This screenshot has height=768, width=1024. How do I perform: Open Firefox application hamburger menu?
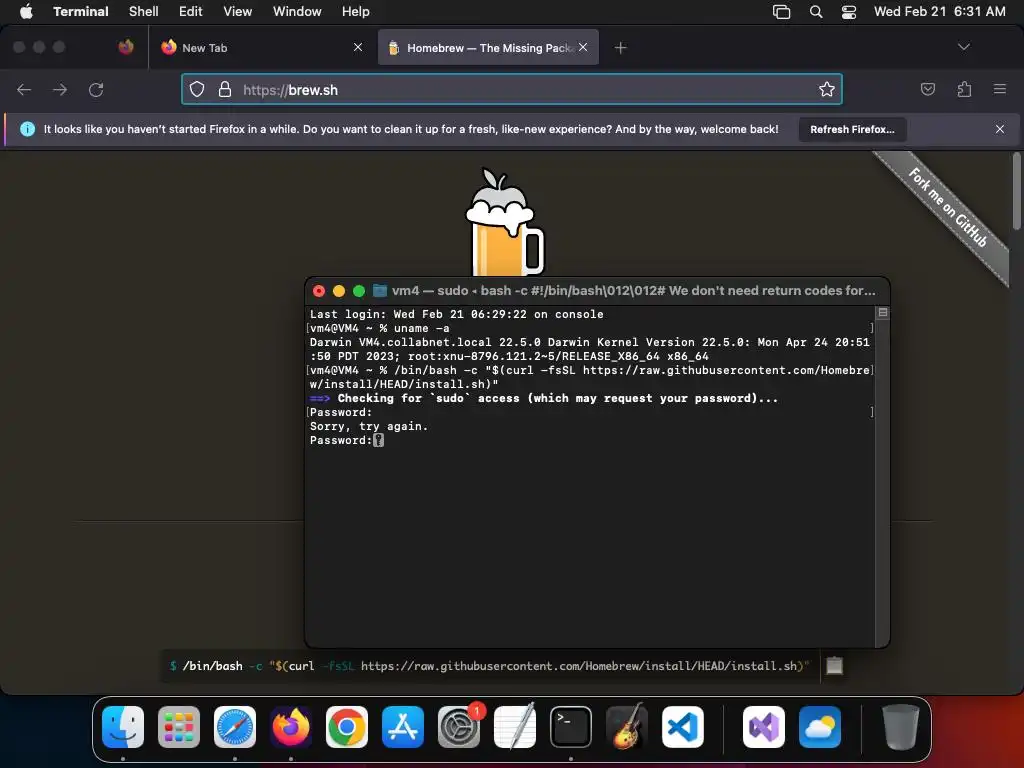coord(999,89)
